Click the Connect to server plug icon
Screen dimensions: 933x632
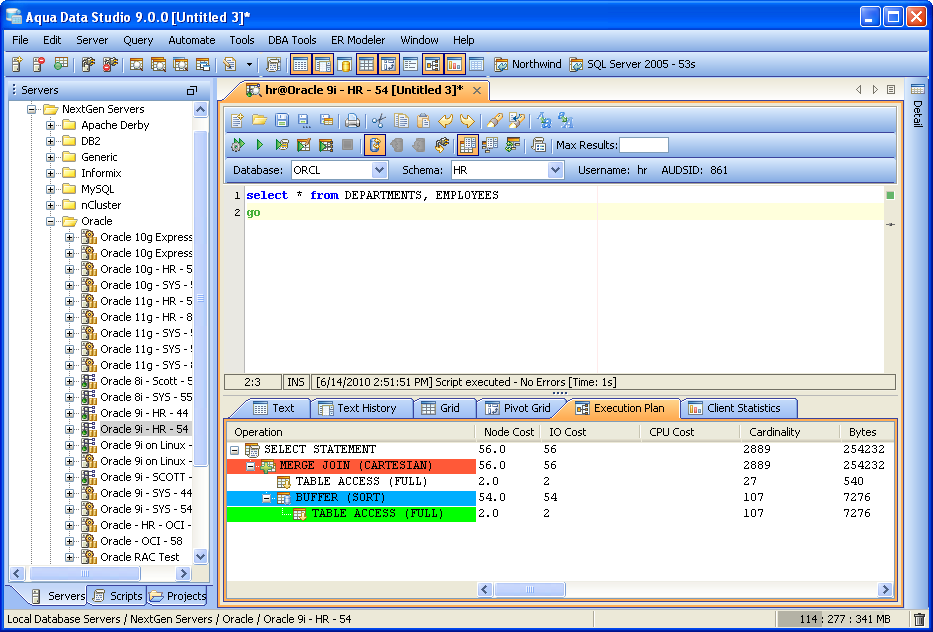point(88,64)
